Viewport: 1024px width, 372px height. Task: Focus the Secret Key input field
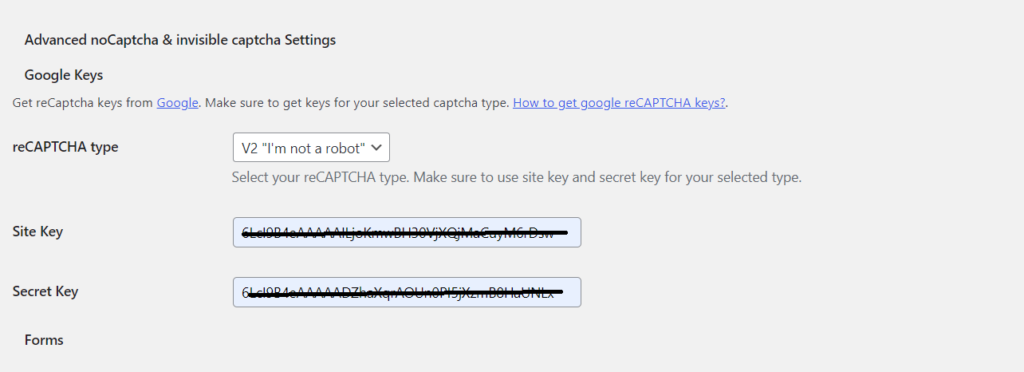point(407,292)
